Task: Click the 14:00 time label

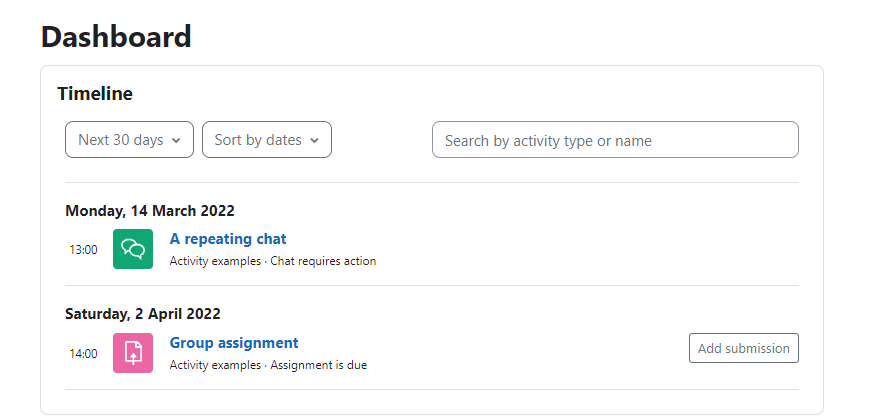Action: [83, 353]
